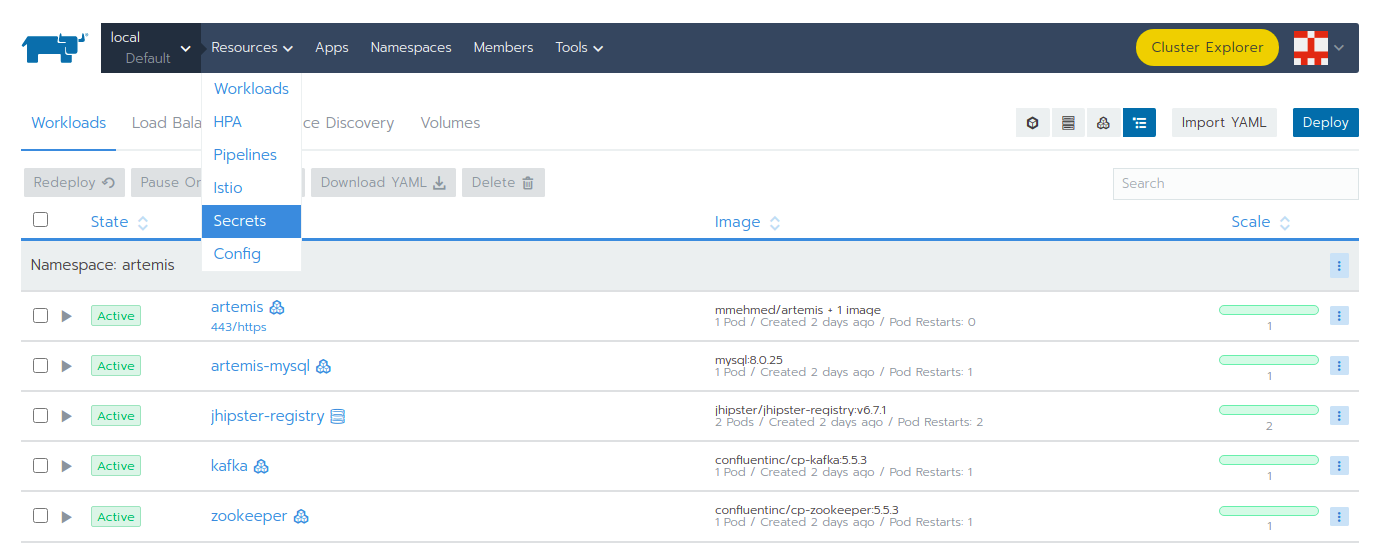Expand the Tools menu in the header
1377x559 pixels.
tap(579, 48)
